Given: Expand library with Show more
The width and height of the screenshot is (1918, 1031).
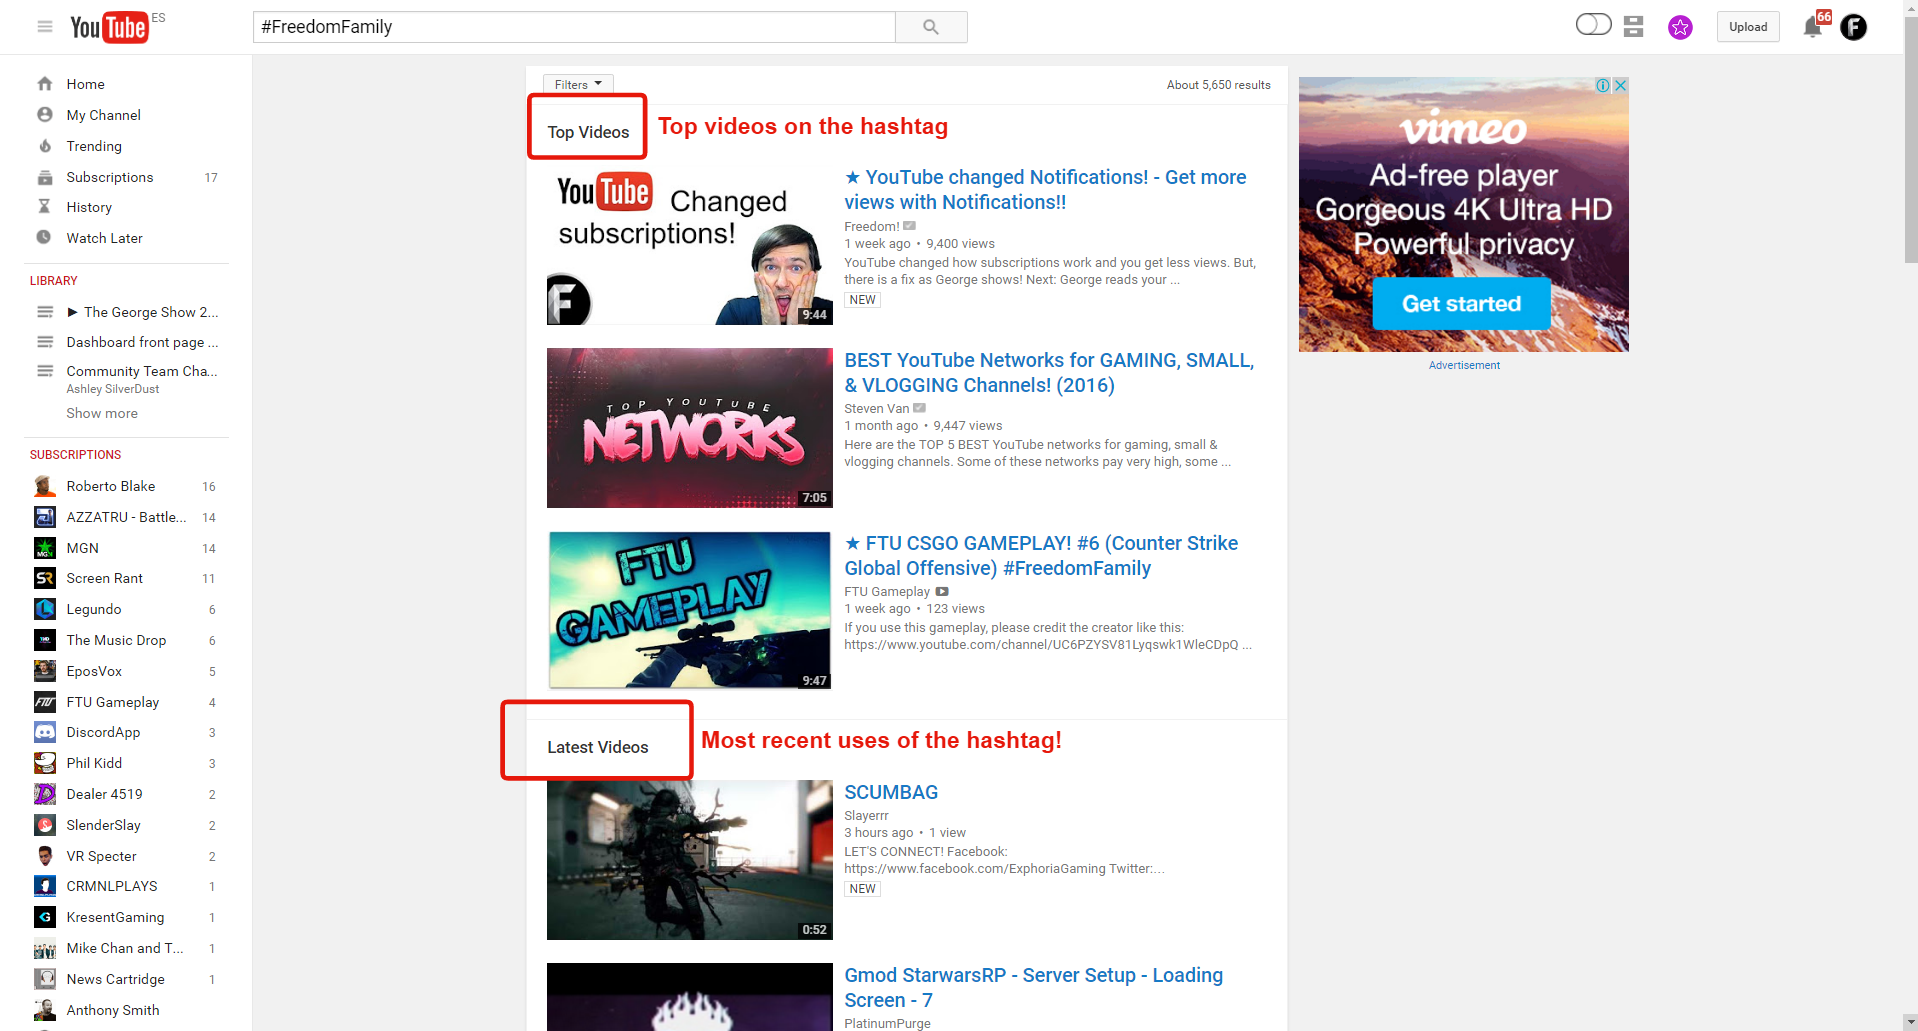Looking at the screenshot, I should click(x=102, y=413).
